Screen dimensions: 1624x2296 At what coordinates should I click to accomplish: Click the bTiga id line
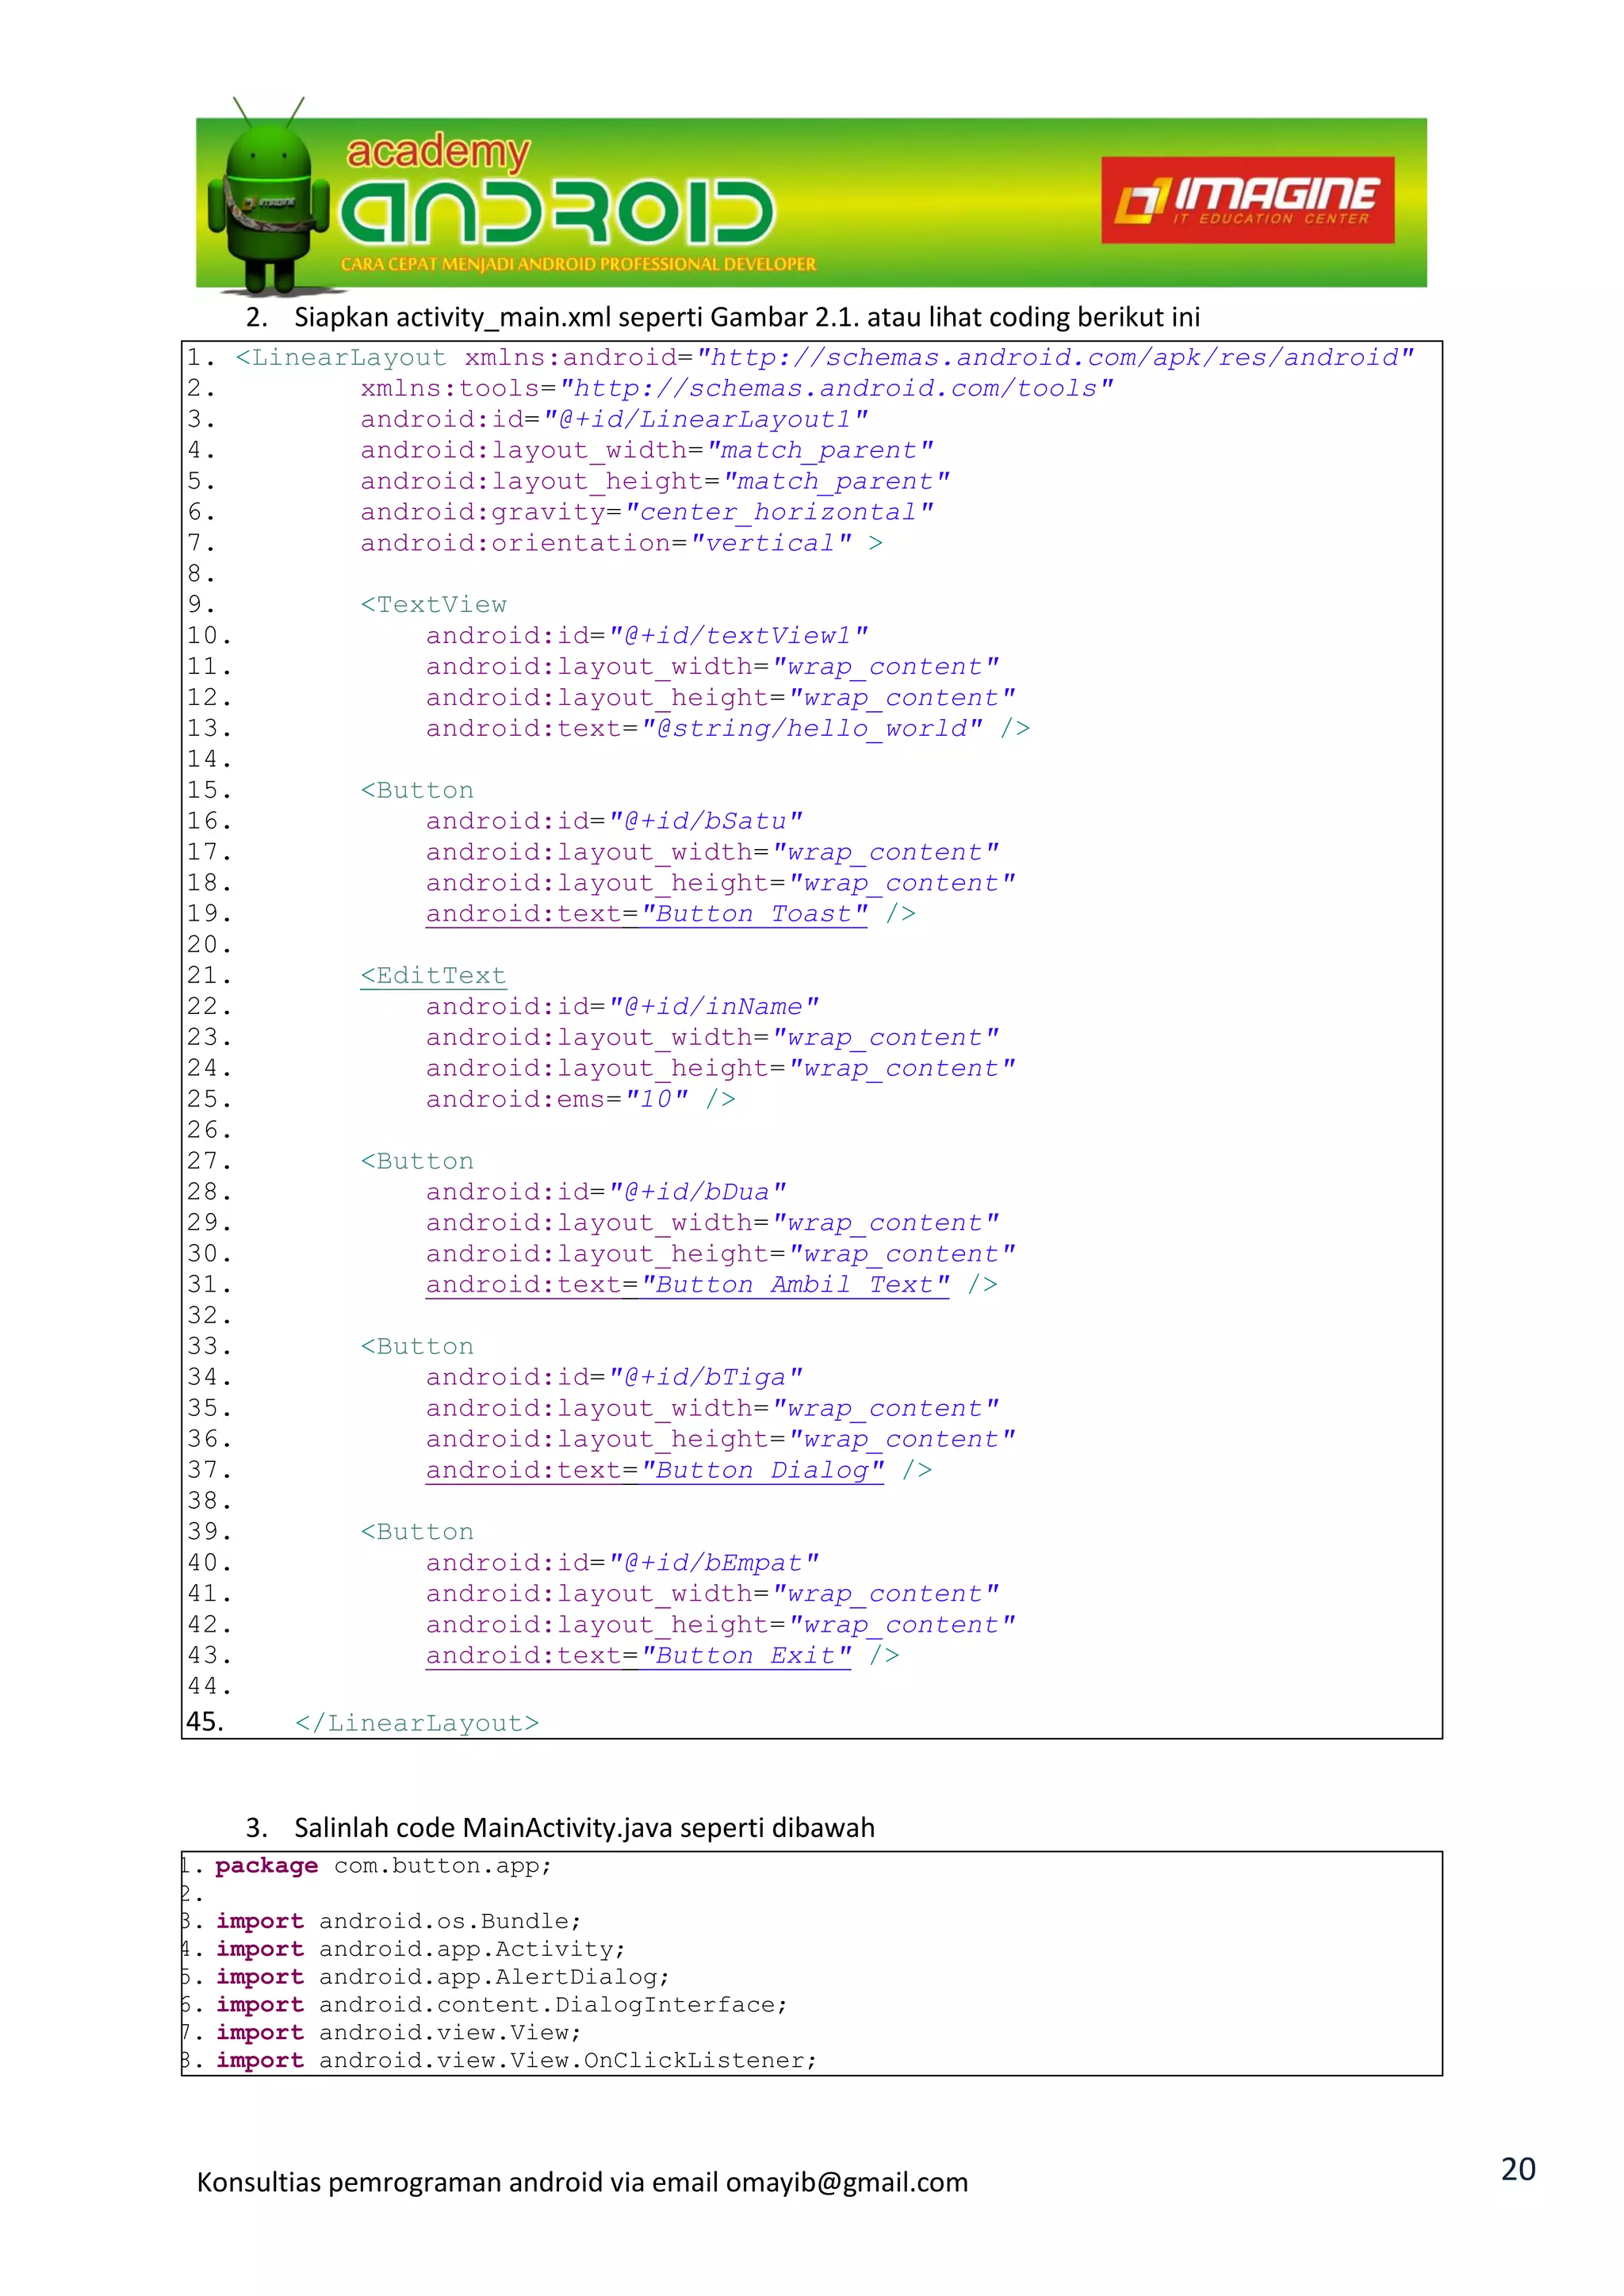click(x=614, y=1377)
